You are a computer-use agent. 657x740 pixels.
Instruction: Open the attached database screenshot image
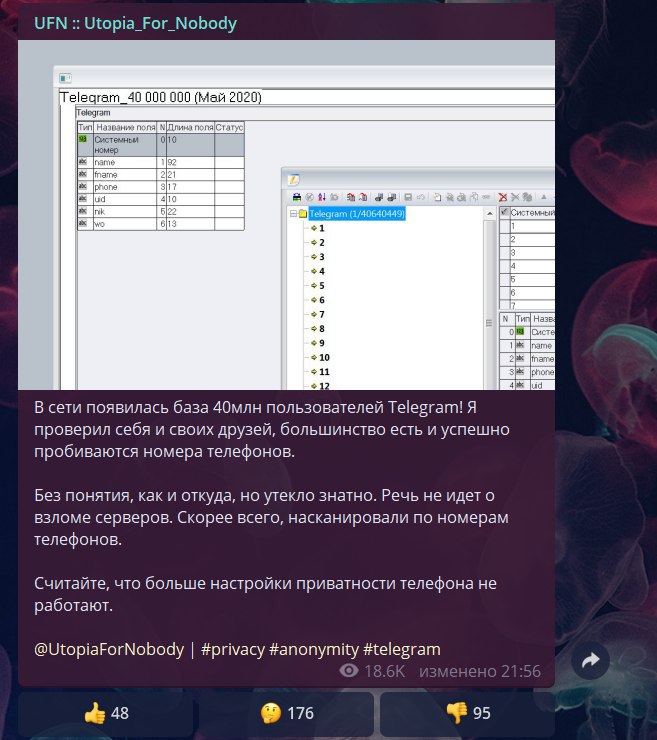(286, 215)
